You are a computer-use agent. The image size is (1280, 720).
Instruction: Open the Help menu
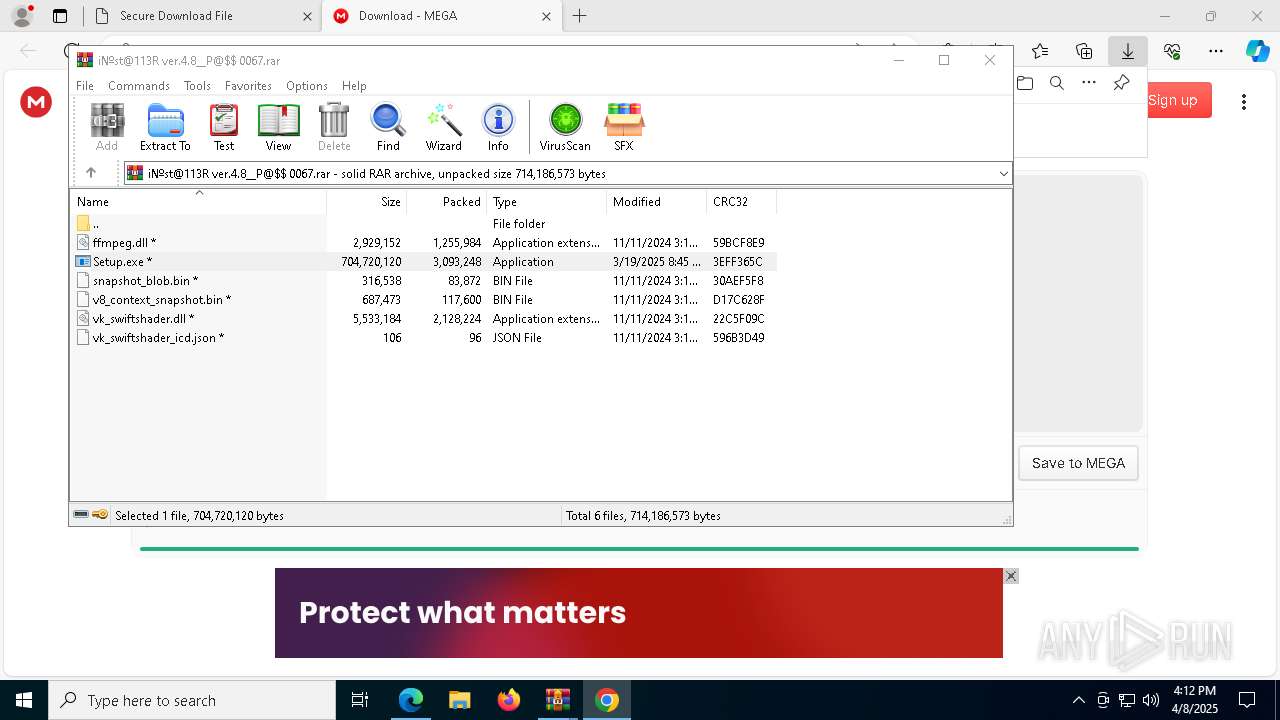354,86
